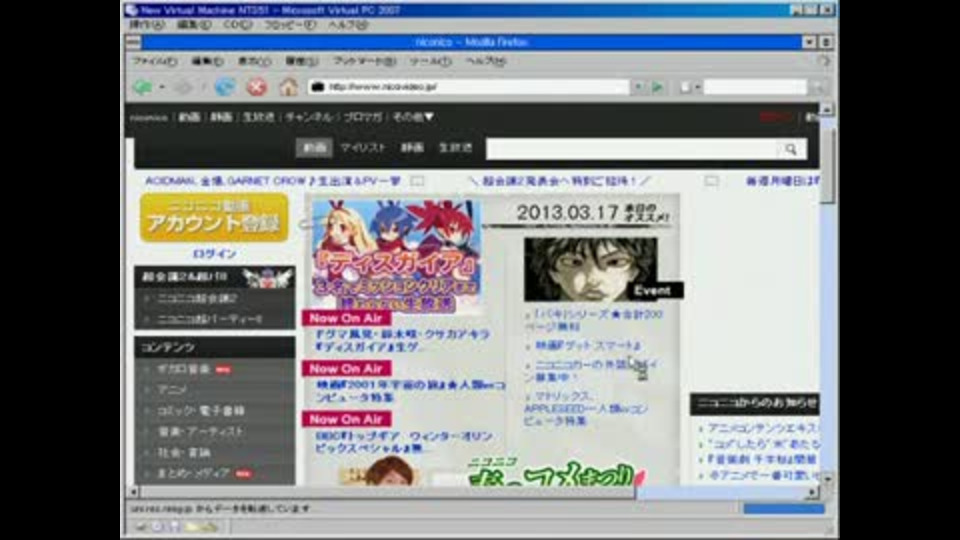Click the niconico logo in site header

tap(148, 117)
